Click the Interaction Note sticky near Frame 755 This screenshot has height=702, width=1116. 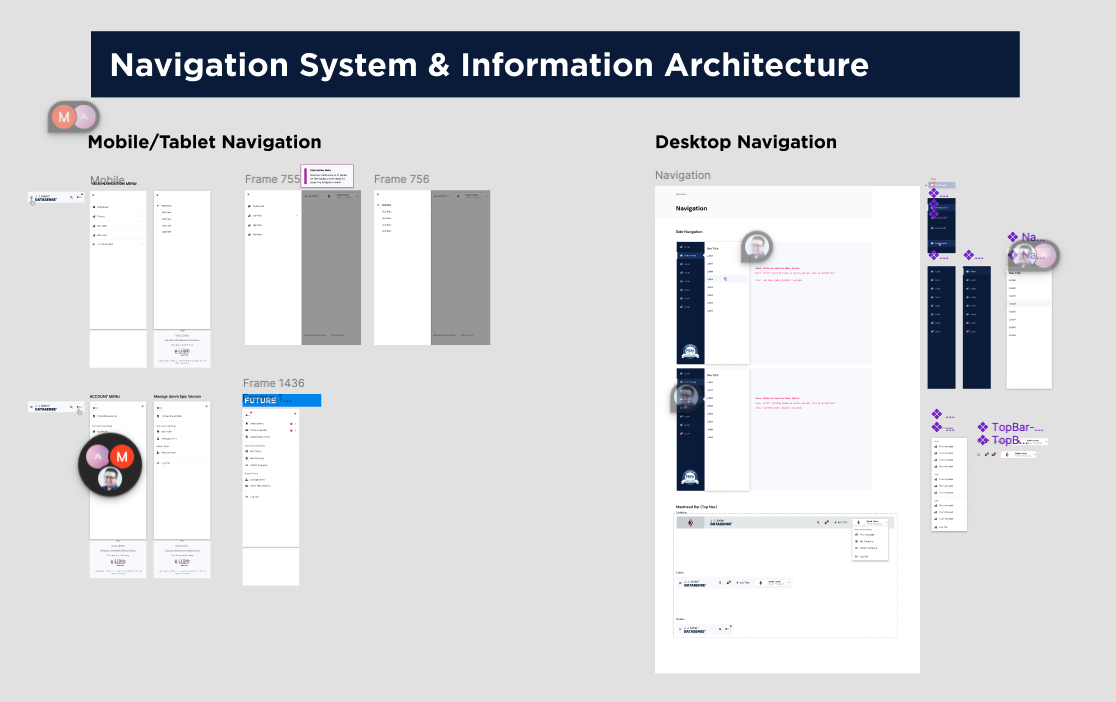(x=327, y=175)
